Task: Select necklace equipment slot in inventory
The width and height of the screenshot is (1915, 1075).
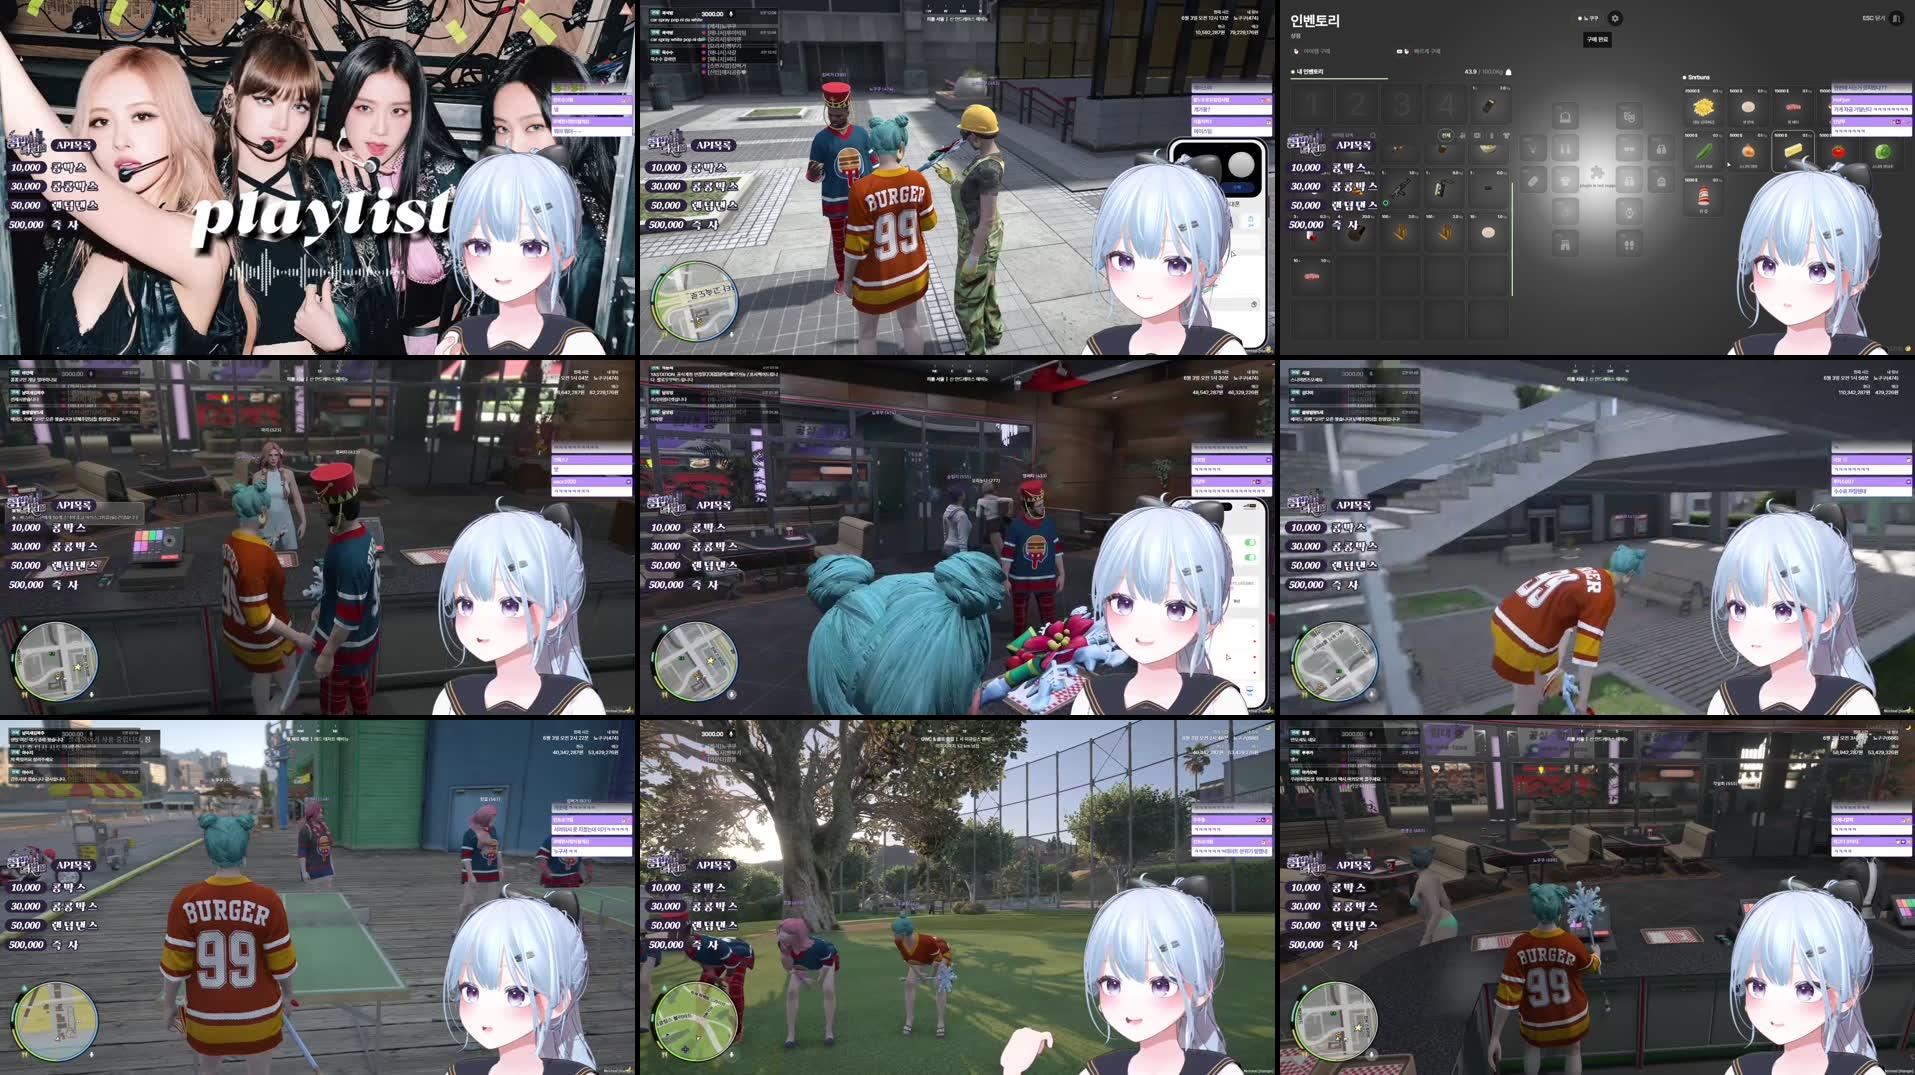Action: pos(1534,148)
